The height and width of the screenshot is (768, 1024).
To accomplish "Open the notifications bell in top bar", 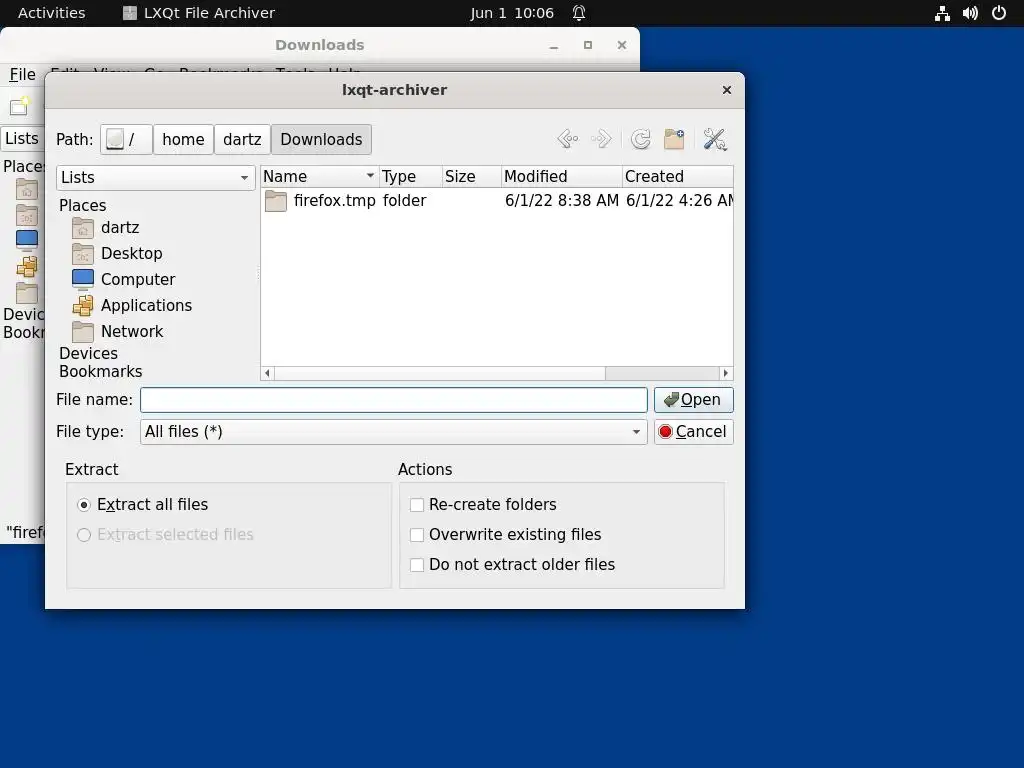I will [x=579, y=13].
